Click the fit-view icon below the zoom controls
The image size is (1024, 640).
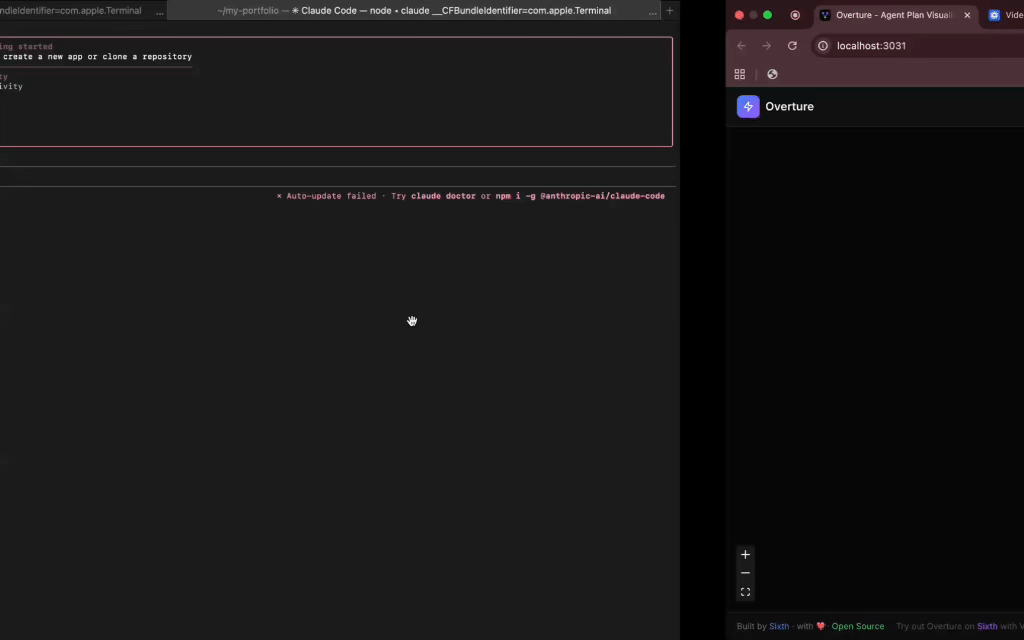(x=745, y=591)
